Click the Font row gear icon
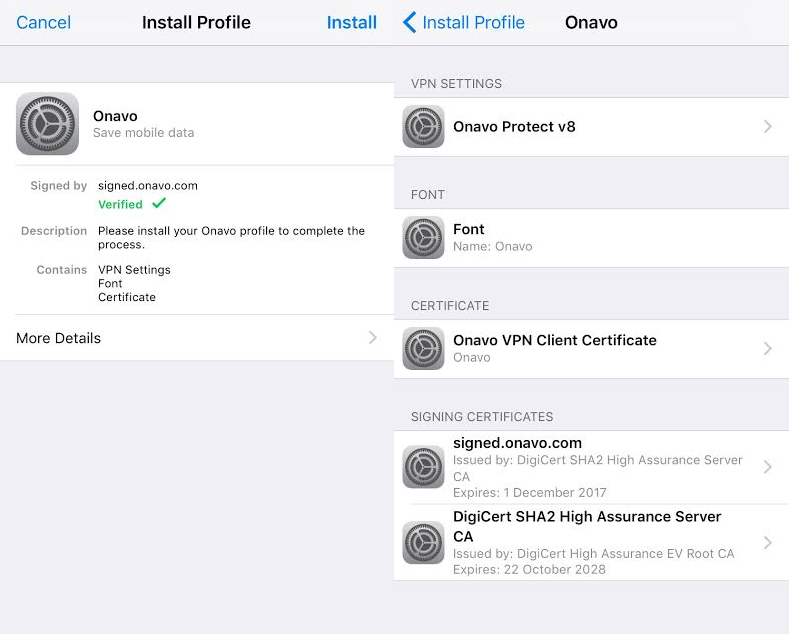Screen dimensions: 790x634 tap(423, 237)
